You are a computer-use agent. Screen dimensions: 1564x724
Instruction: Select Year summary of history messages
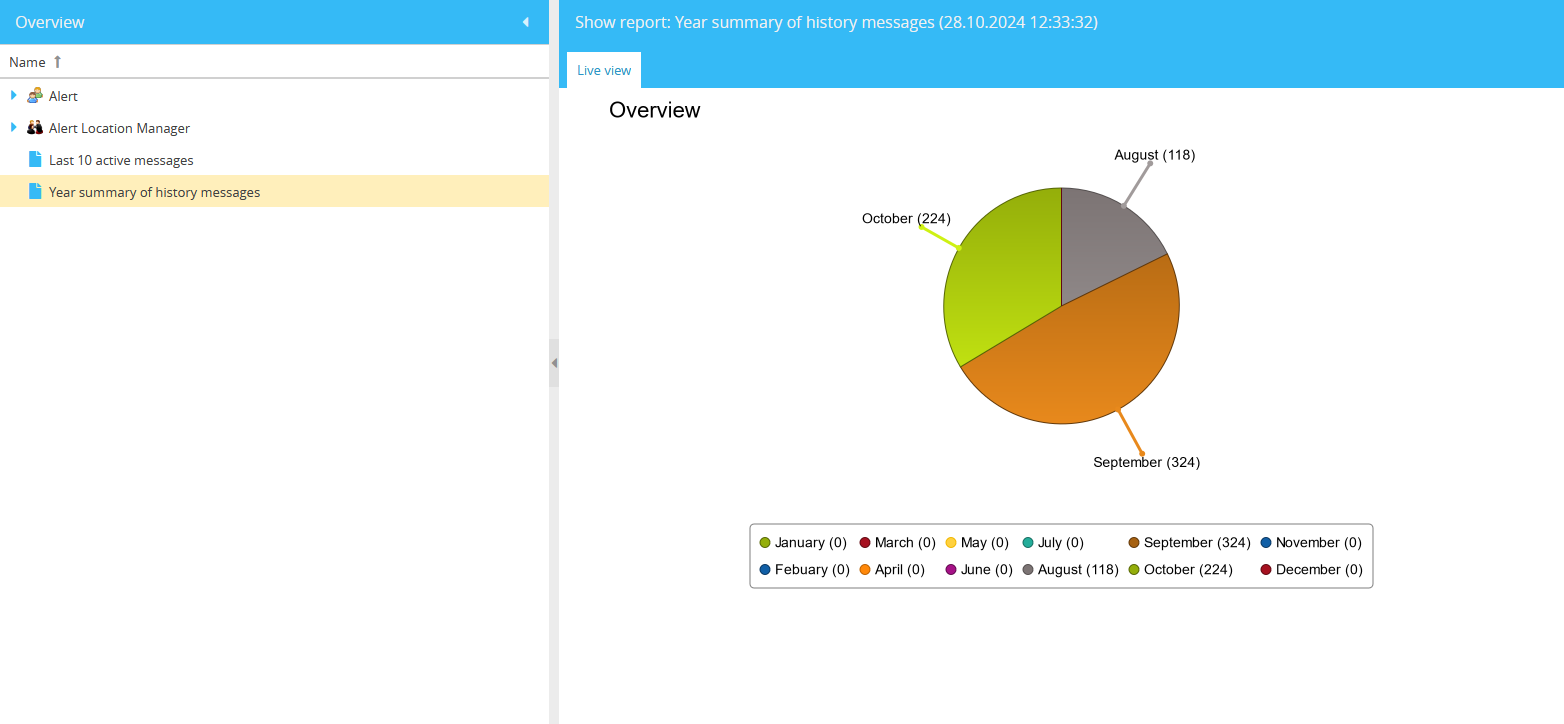pyautogui.click(x=154, y=192)
